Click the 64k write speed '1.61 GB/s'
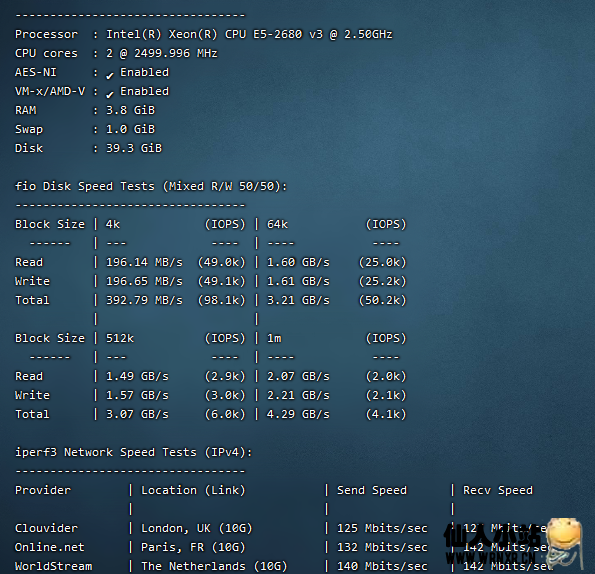 pos(298,281)
